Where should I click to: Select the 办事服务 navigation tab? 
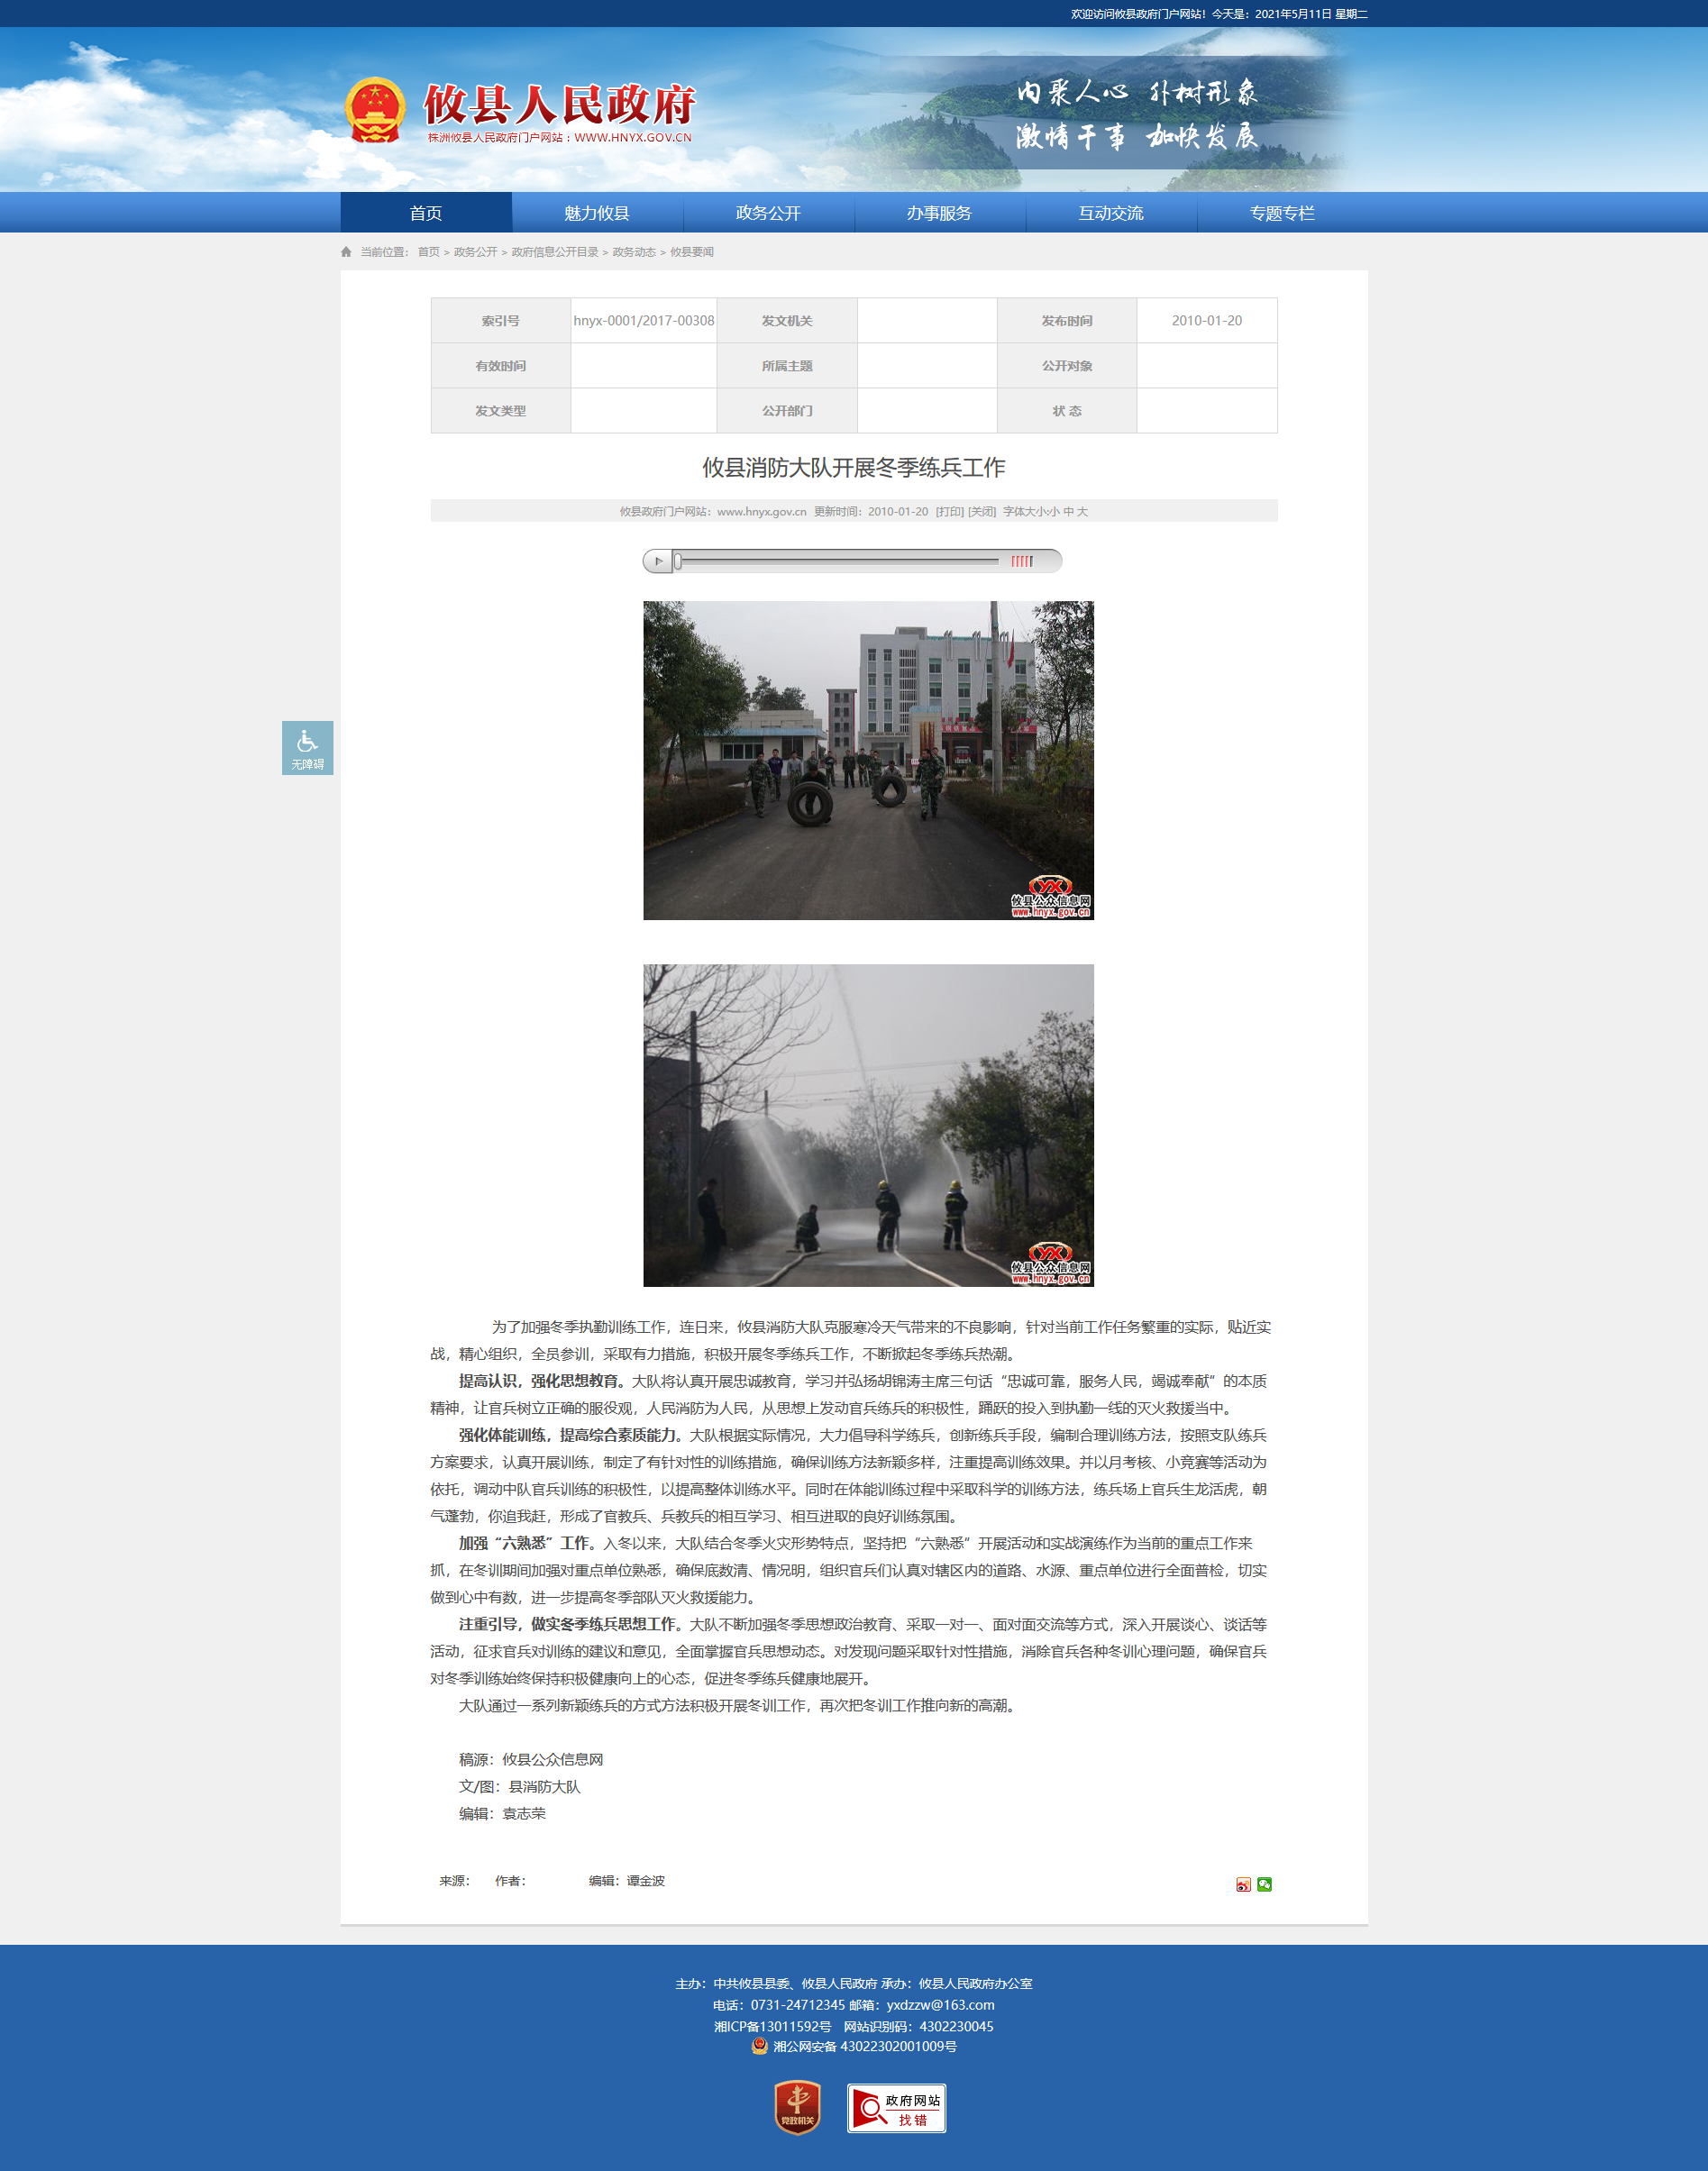[x=939, y=213]
